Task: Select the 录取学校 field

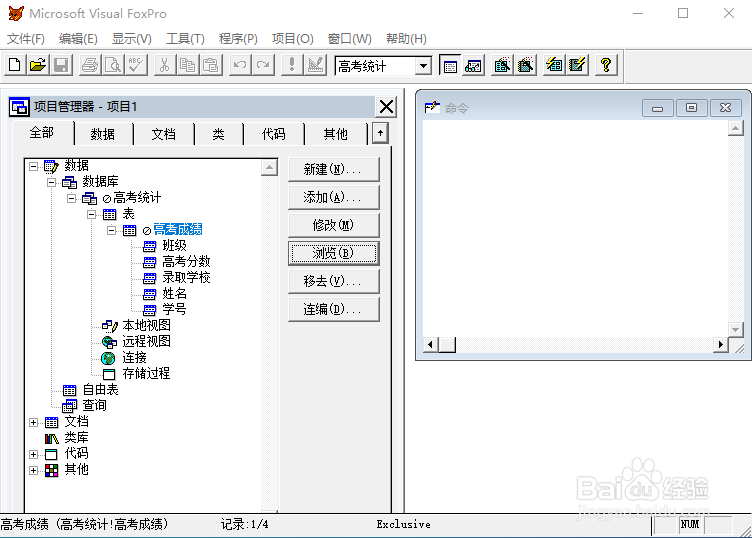Action: point(186,277)
